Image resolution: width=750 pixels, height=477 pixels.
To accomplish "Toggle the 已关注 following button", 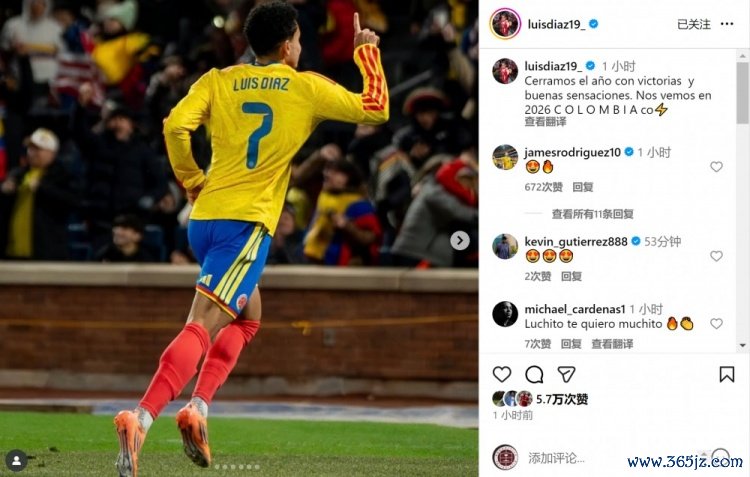I will [x=694, y=24].
